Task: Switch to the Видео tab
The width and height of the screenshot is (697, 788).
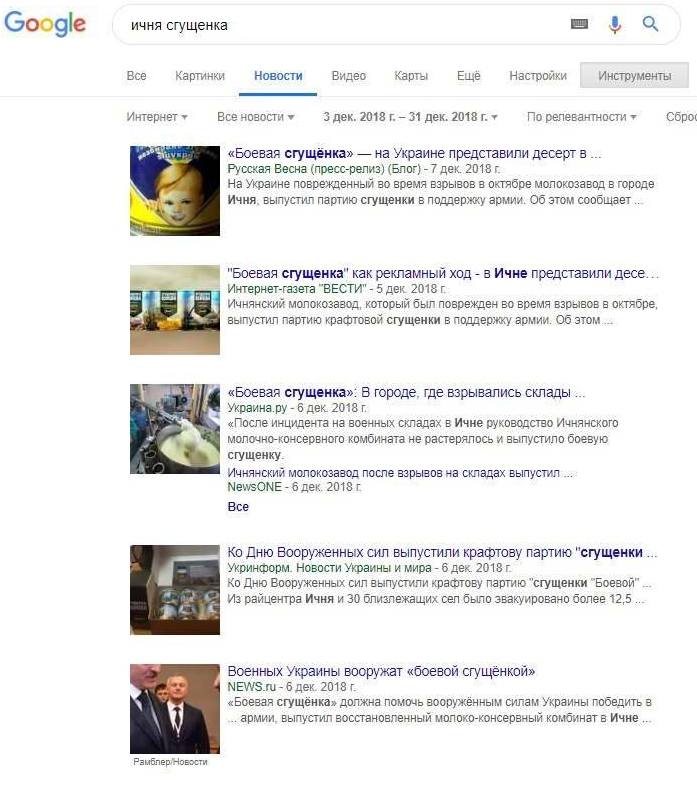Action: (x=348, y=76)
